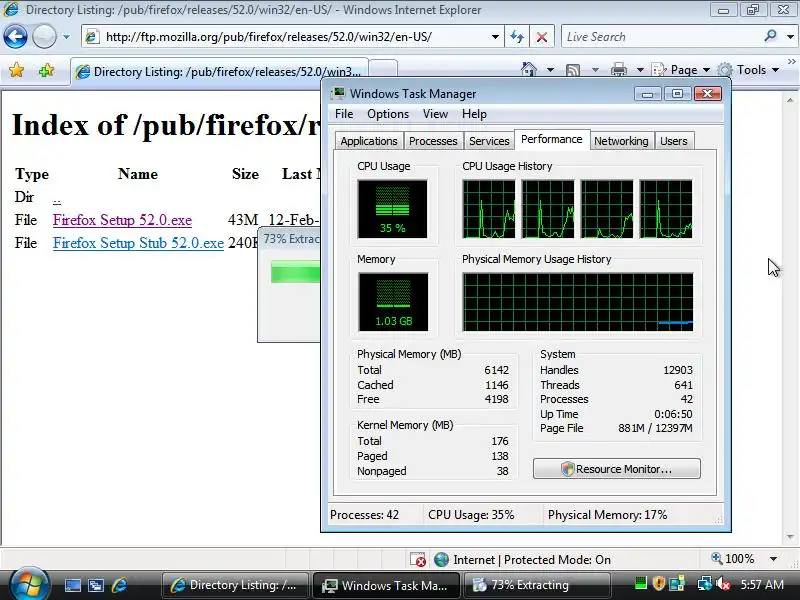Switch to the Networking tab

[621, 141]
